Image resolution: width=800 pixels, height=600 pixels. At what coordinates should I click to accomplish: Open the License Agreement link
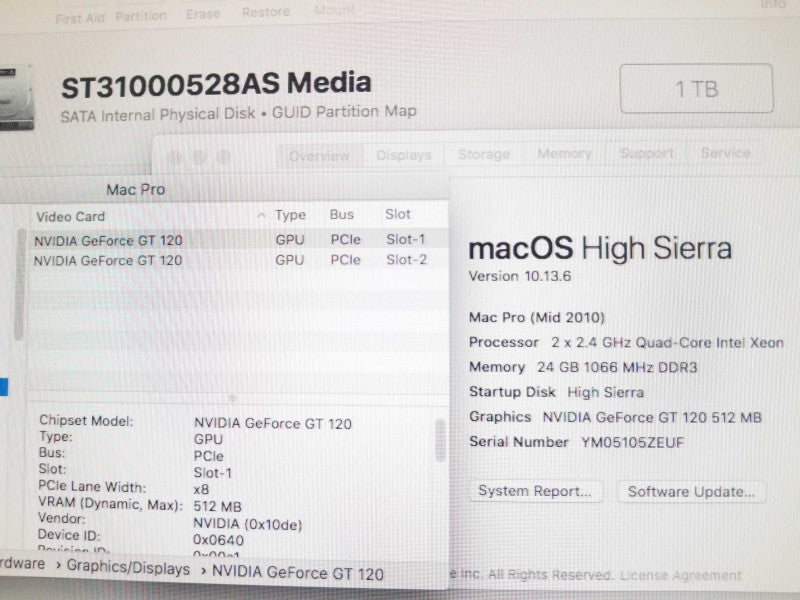681,576
